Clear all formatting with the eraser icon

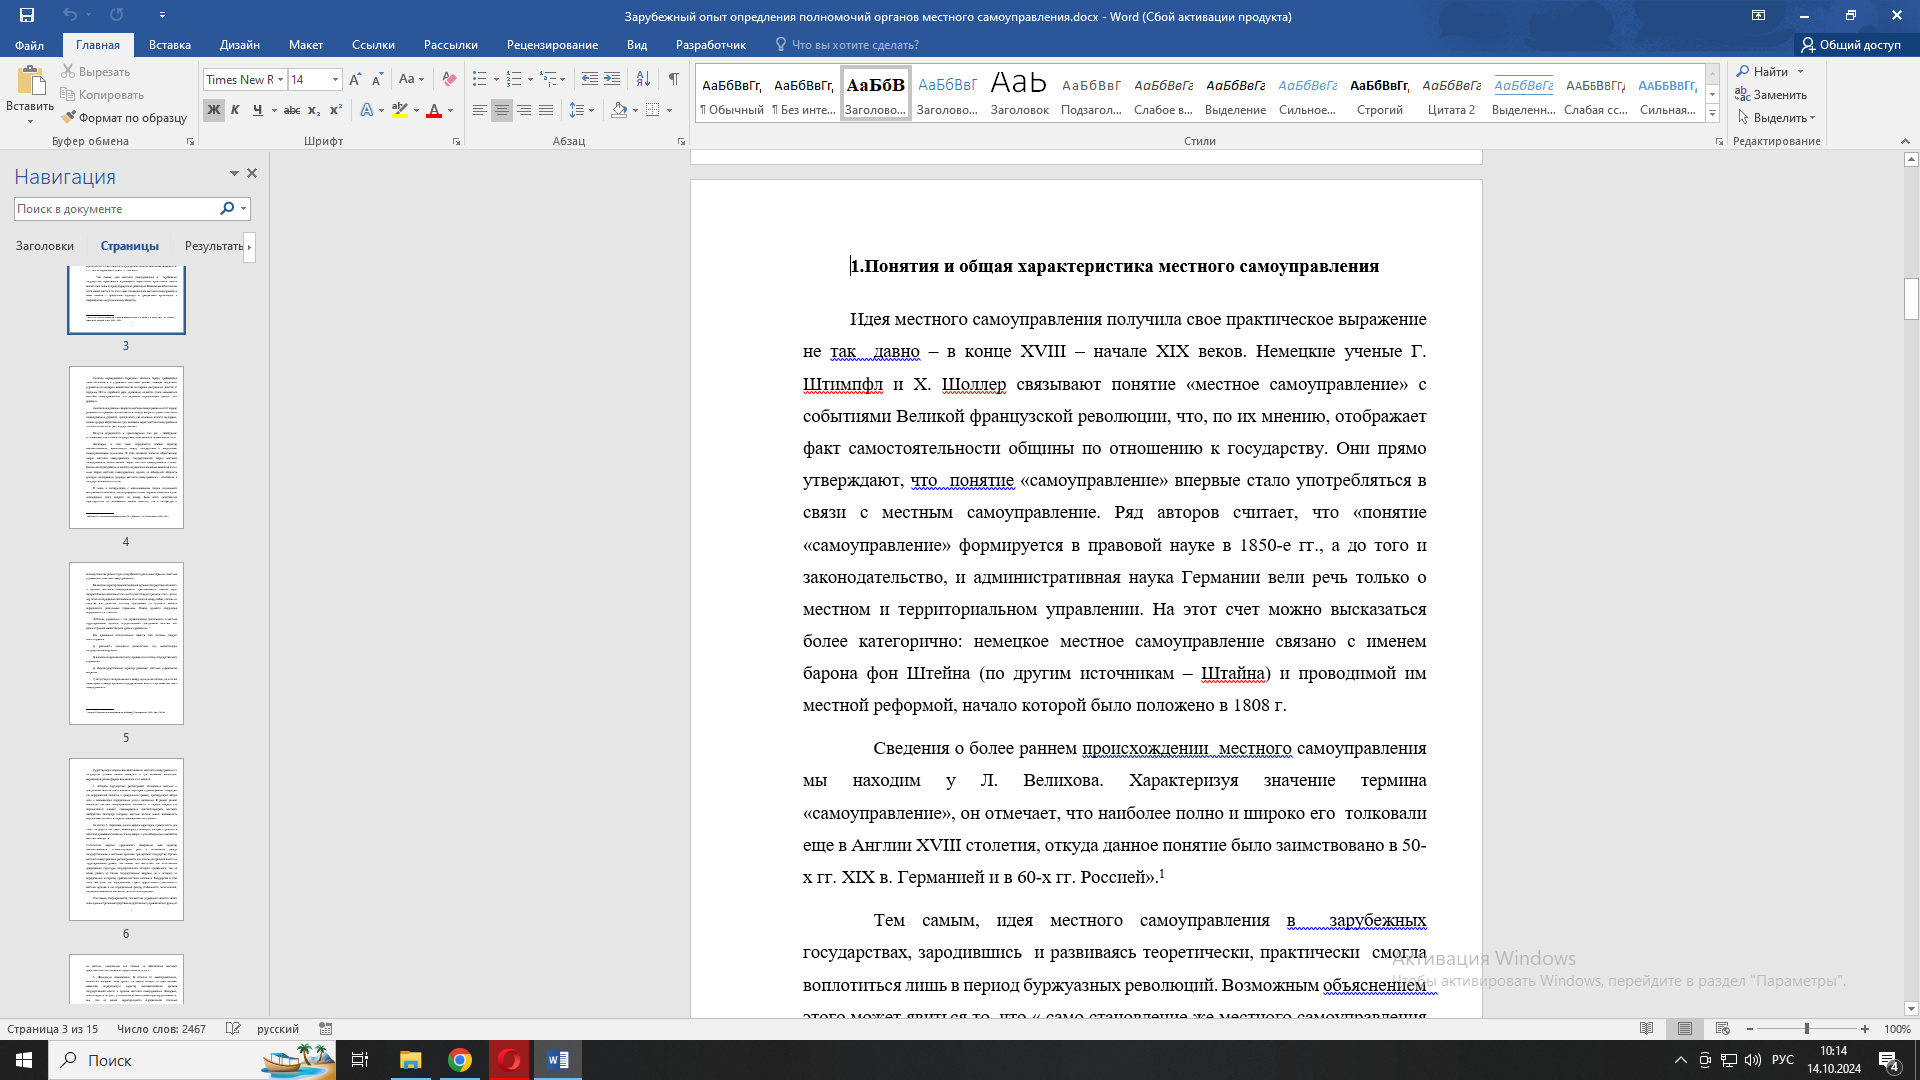(x=449, y=80)
